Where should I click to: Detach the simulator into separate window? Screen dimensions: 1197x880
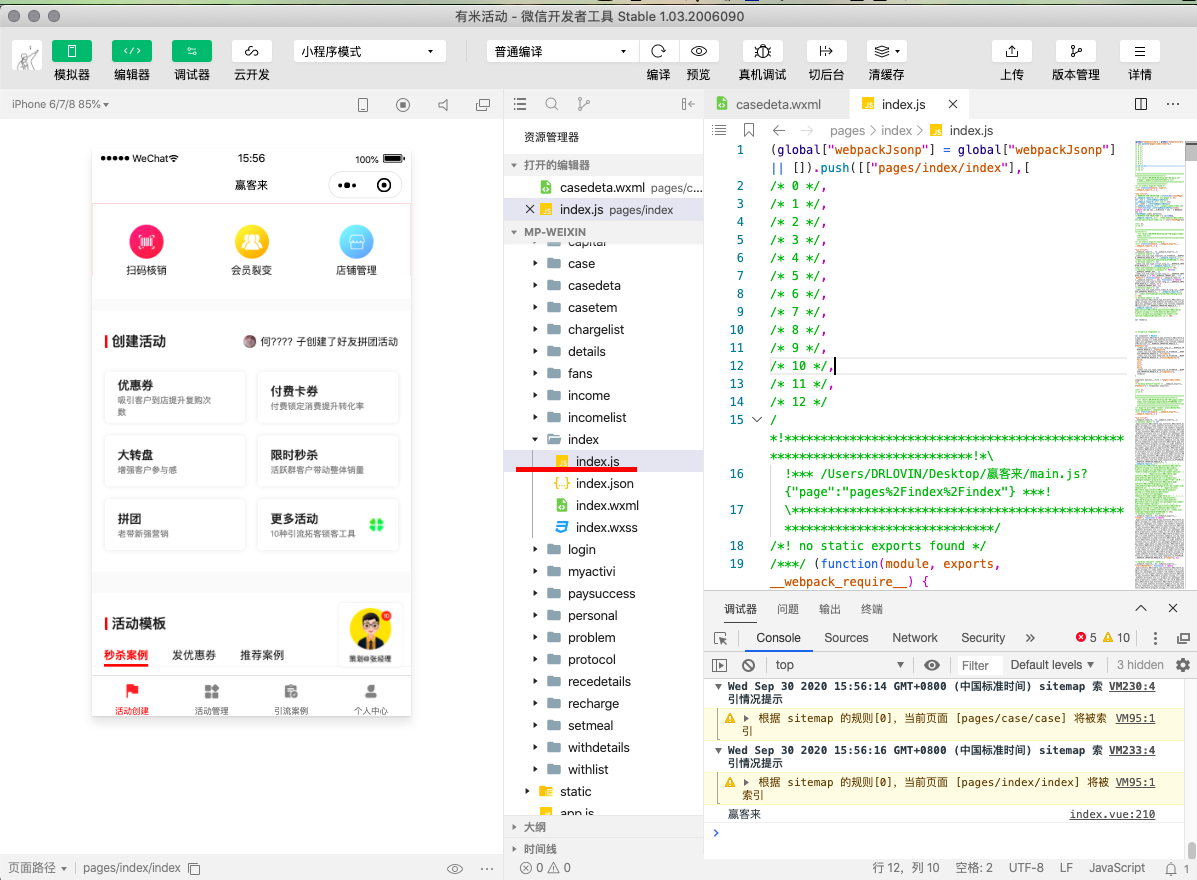click(x=482, y=105)
